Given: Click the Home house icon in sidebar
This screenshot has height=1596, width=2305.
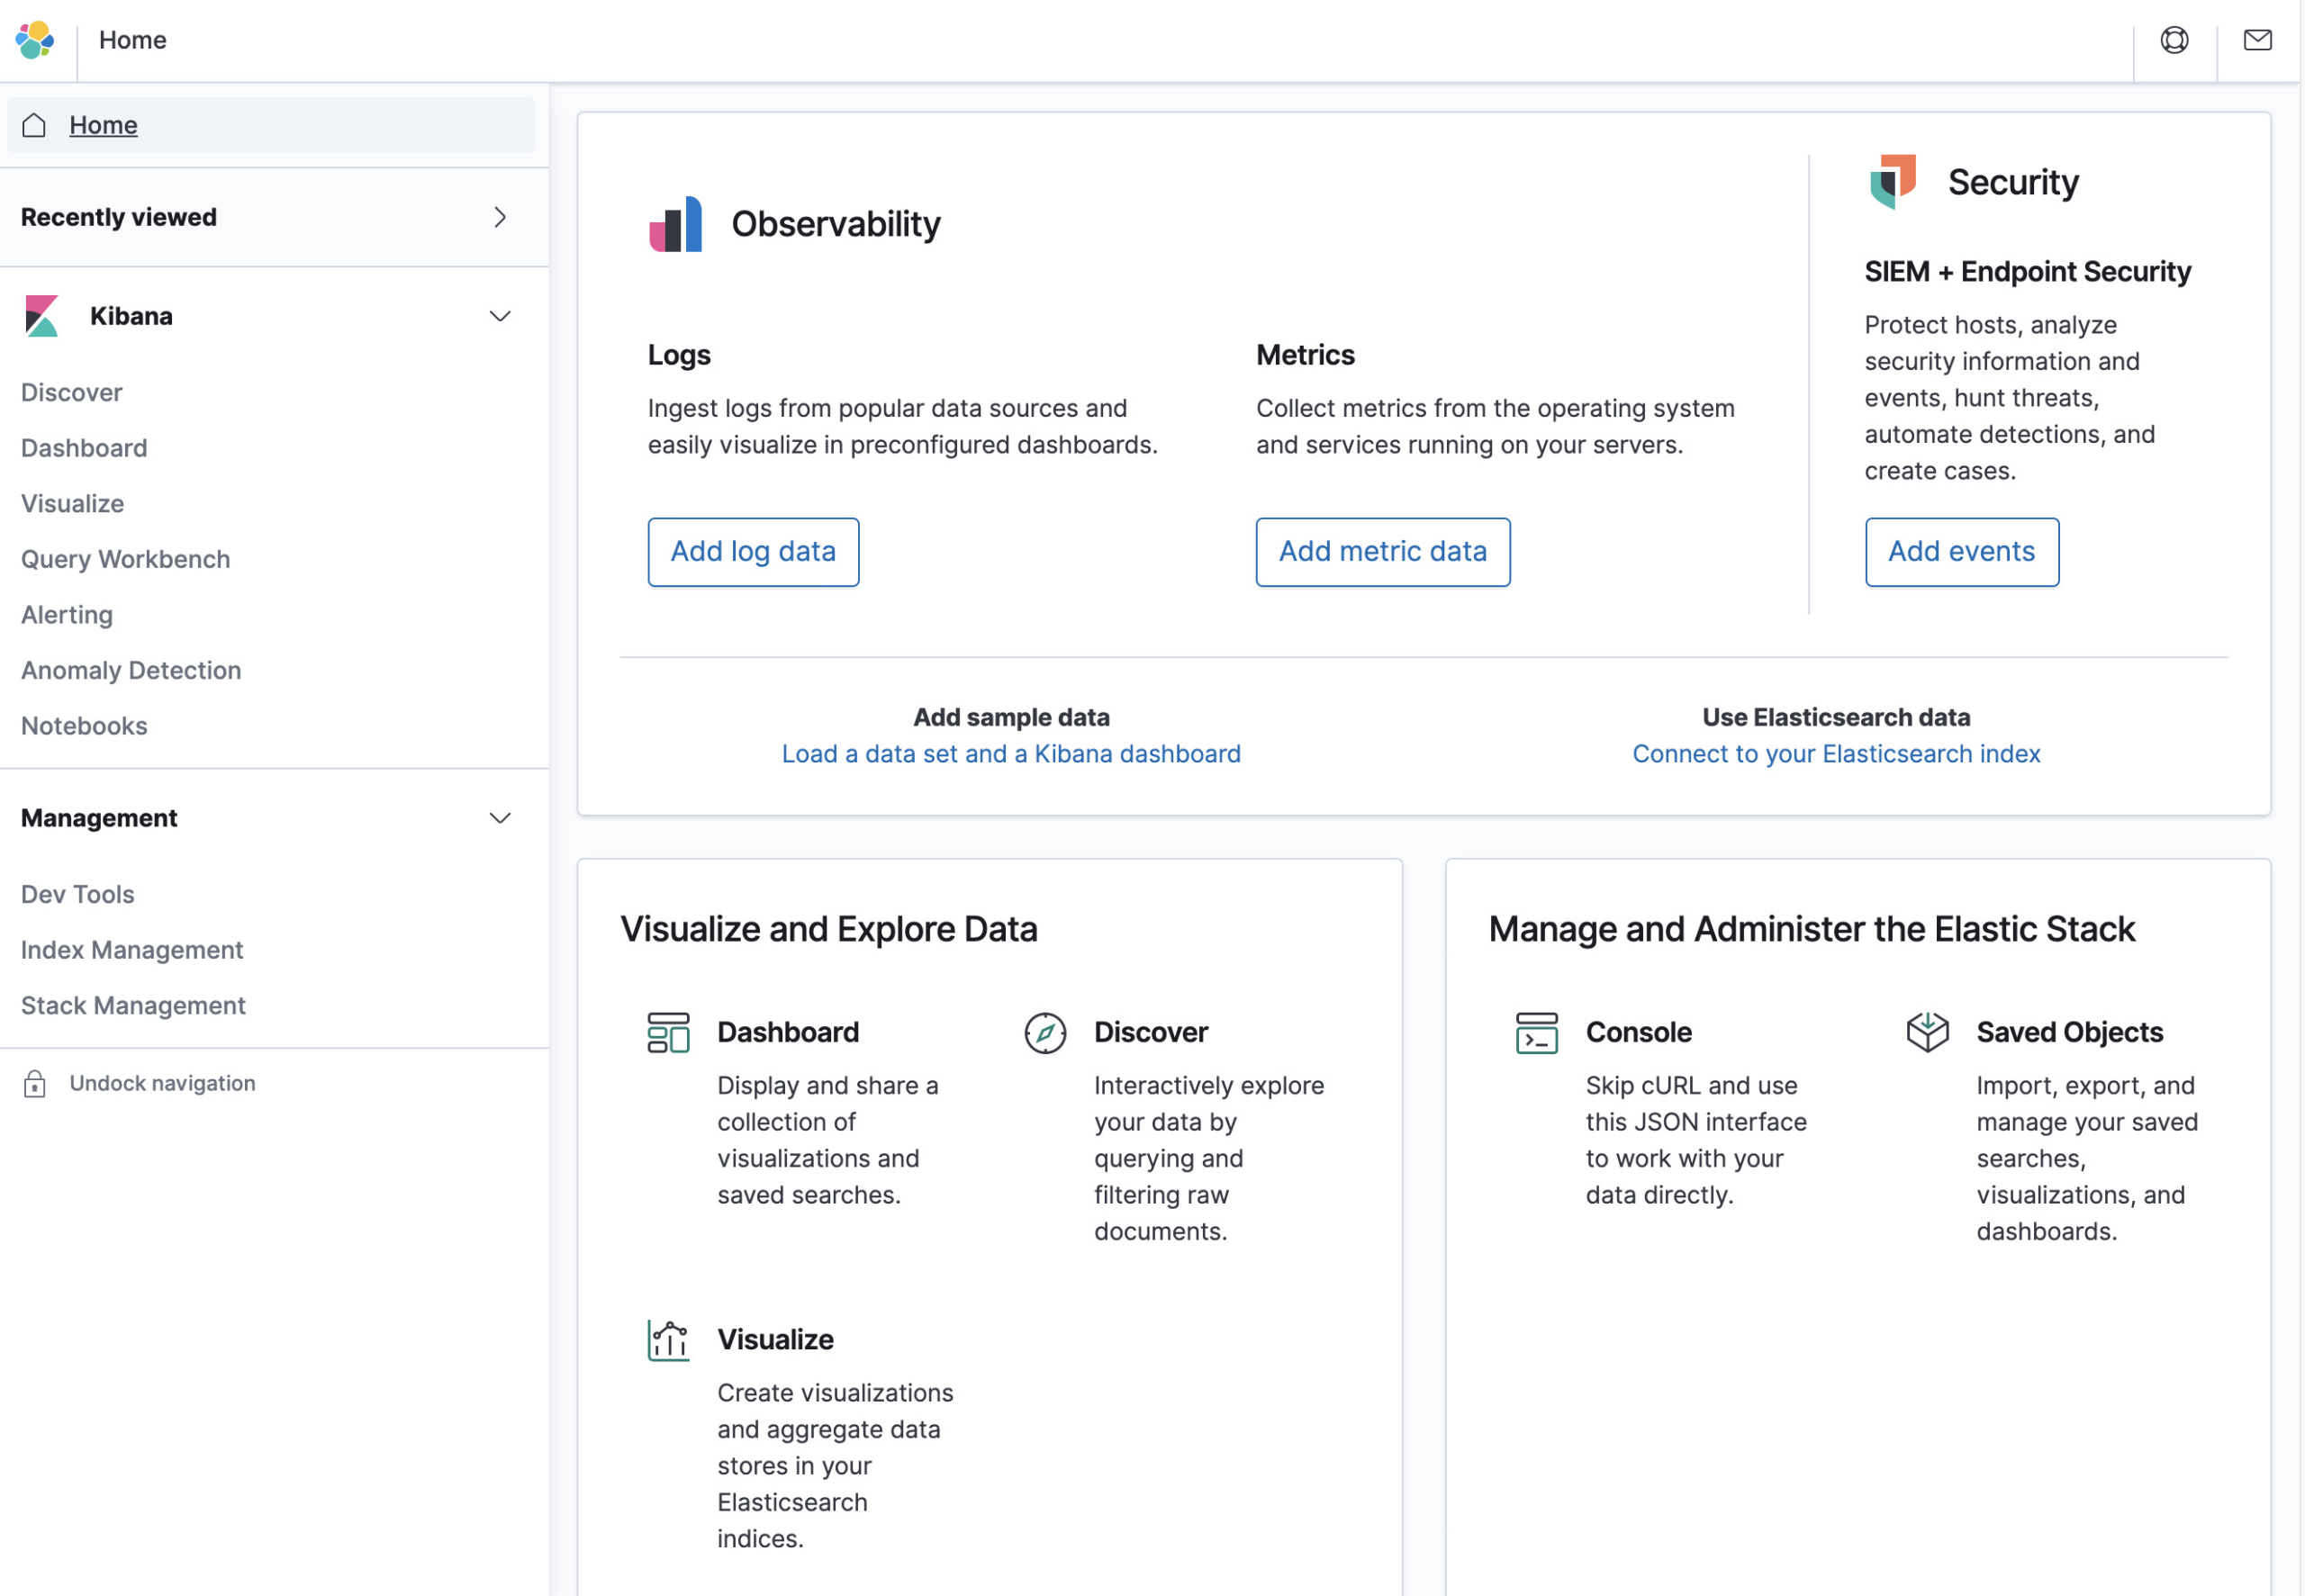Looking at the screenshot, I should point(34,125).
